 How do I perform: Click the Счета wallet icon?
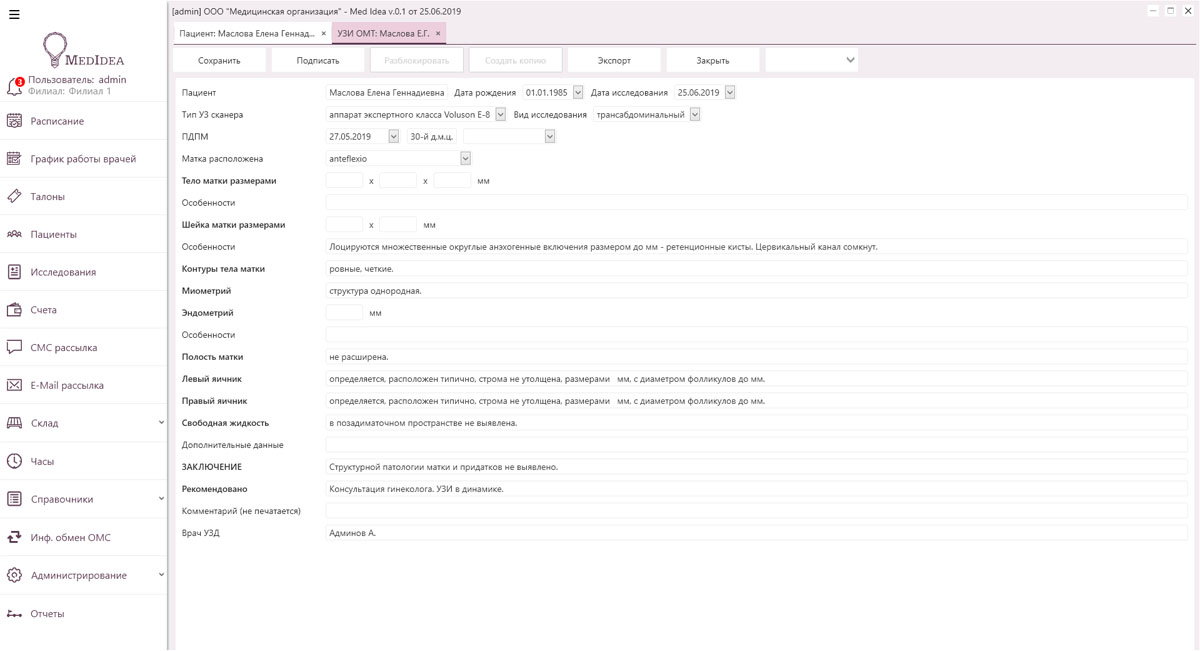[14, 310]
